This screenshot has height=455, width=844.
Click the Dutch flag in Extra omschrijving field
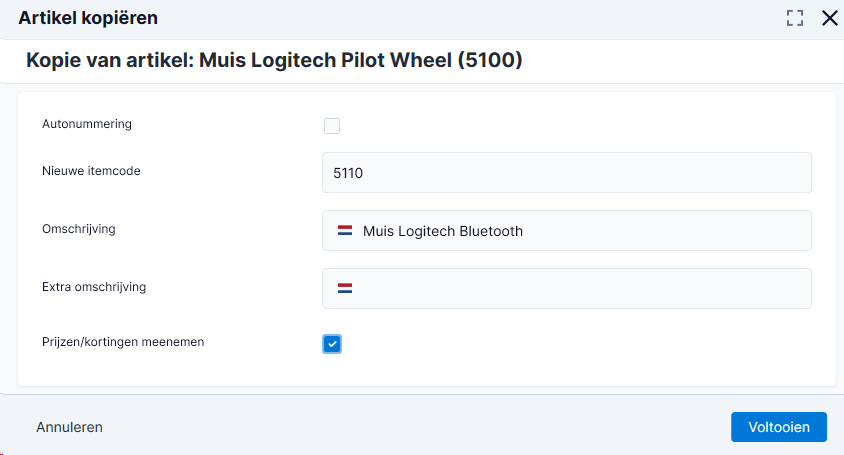pos(345,289)
